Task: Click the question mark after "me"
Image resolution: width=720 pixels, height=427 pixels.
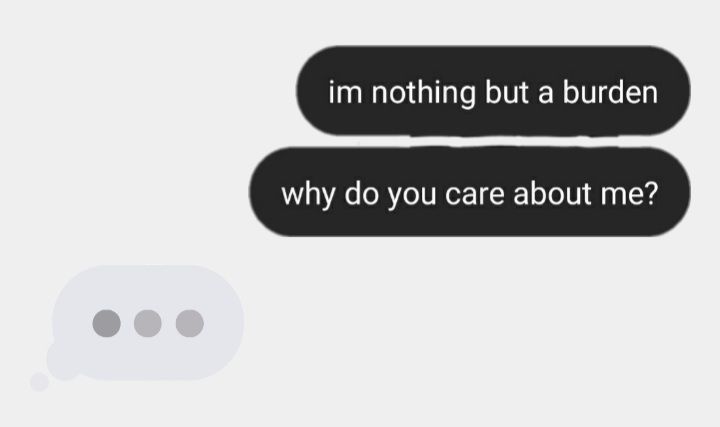Action: click(x=650, y=193)
